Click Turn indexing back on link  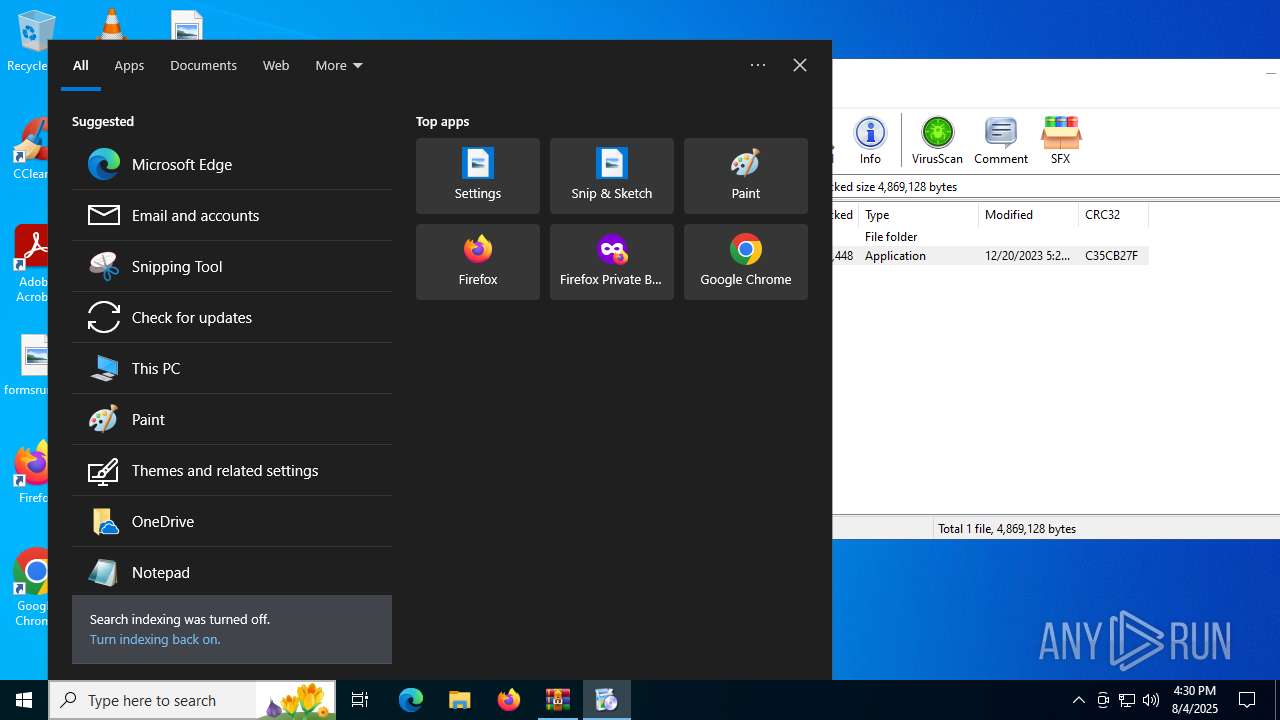(x=155, y=639)
